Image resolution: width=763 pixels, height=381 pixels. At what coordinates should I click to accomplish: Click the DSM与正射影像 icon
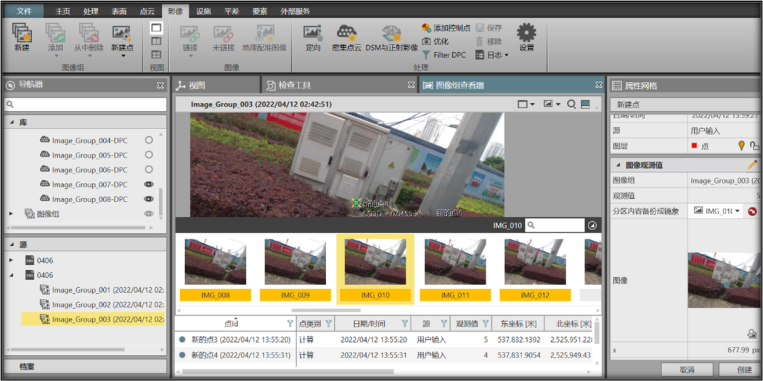pyautogui.click(x=391, y=33)
